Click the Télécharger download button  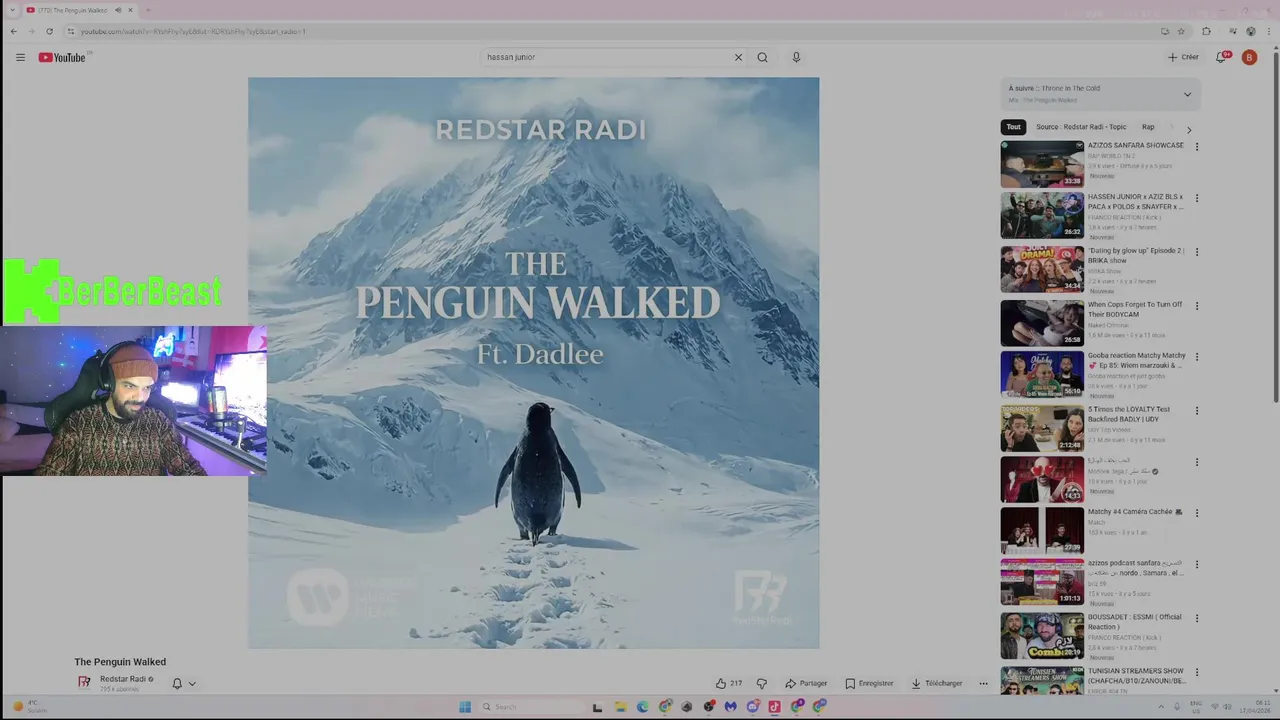937,683
